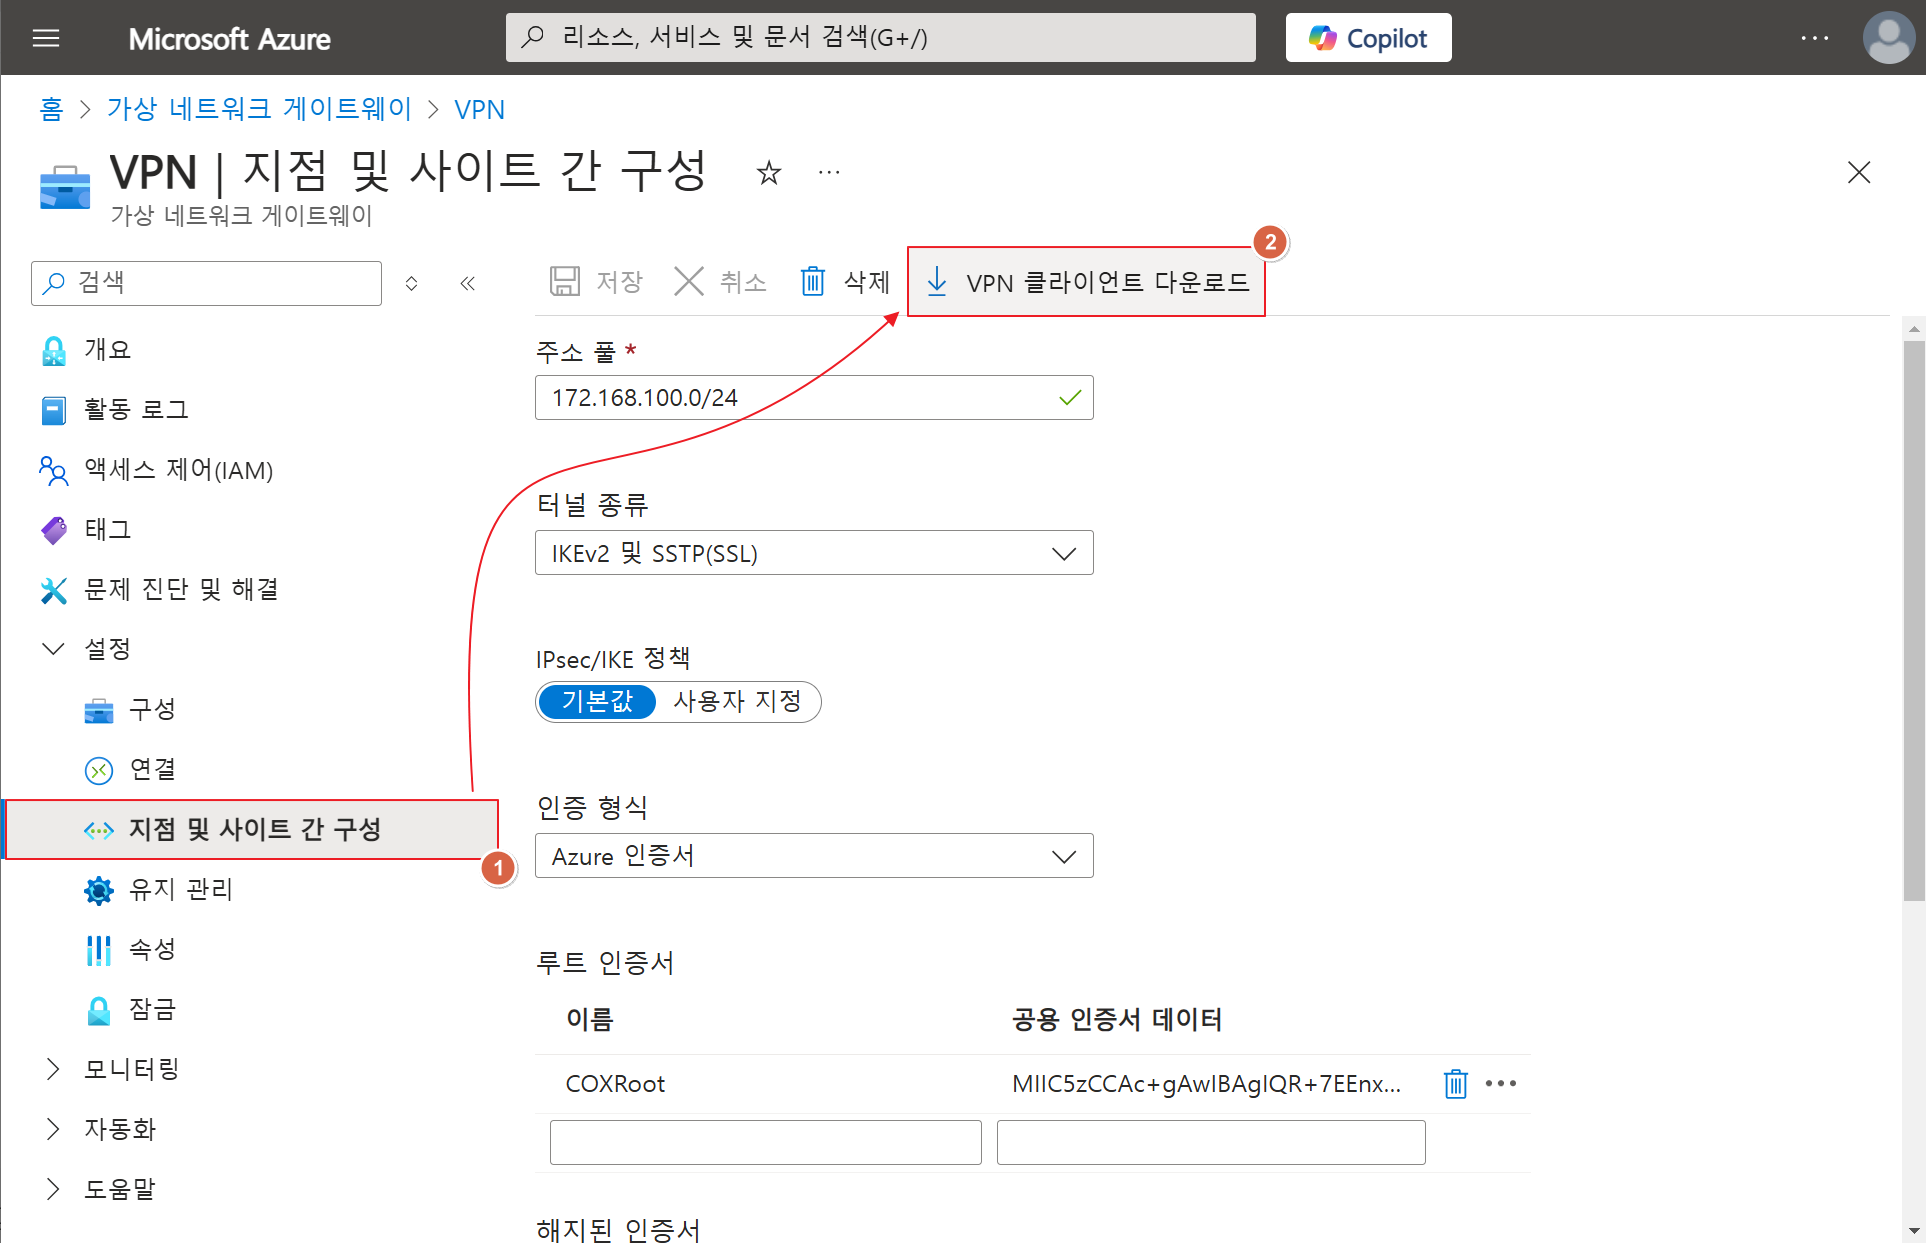The width and height of the screenshot is (1926, 1243).
Task: Open more actions next to page title
Action: point(829,173)
